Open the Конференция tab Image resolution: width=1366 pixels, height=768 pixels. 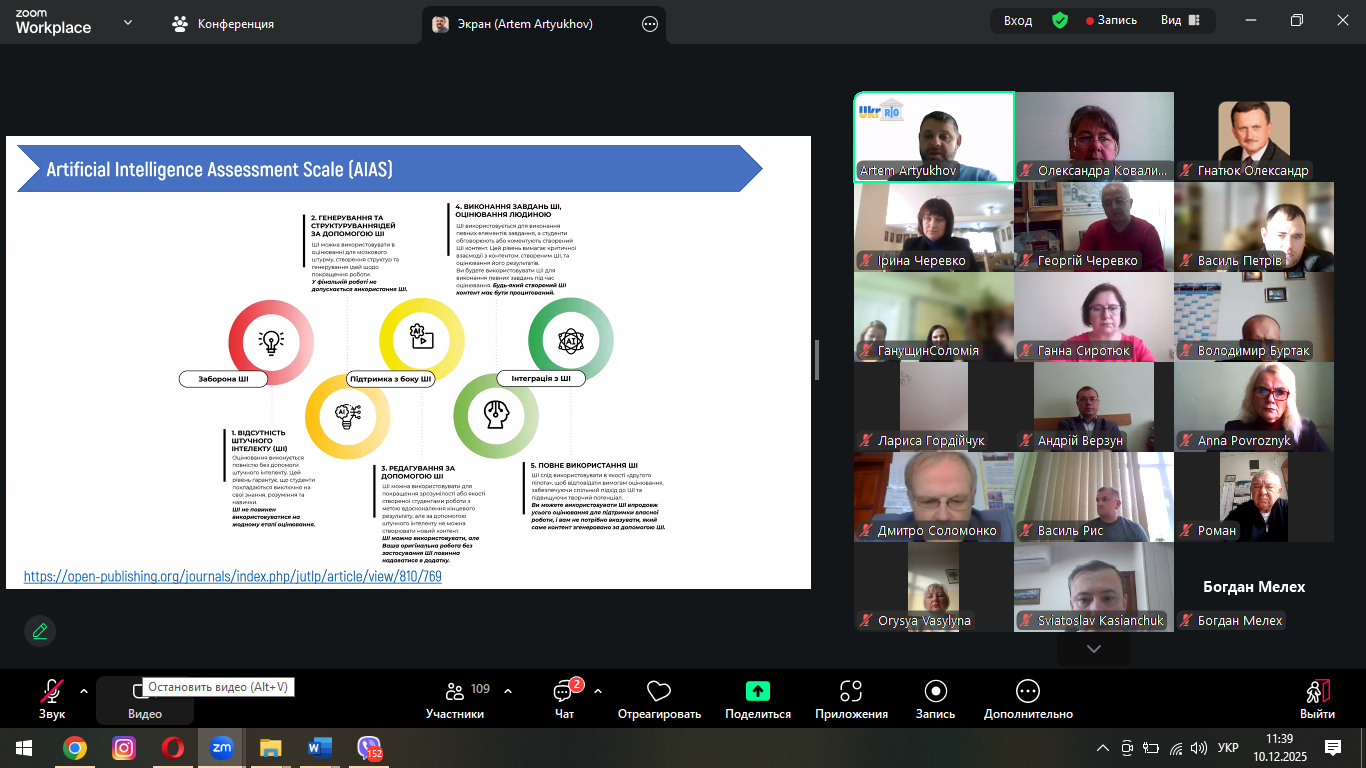[x=224, y=24]
